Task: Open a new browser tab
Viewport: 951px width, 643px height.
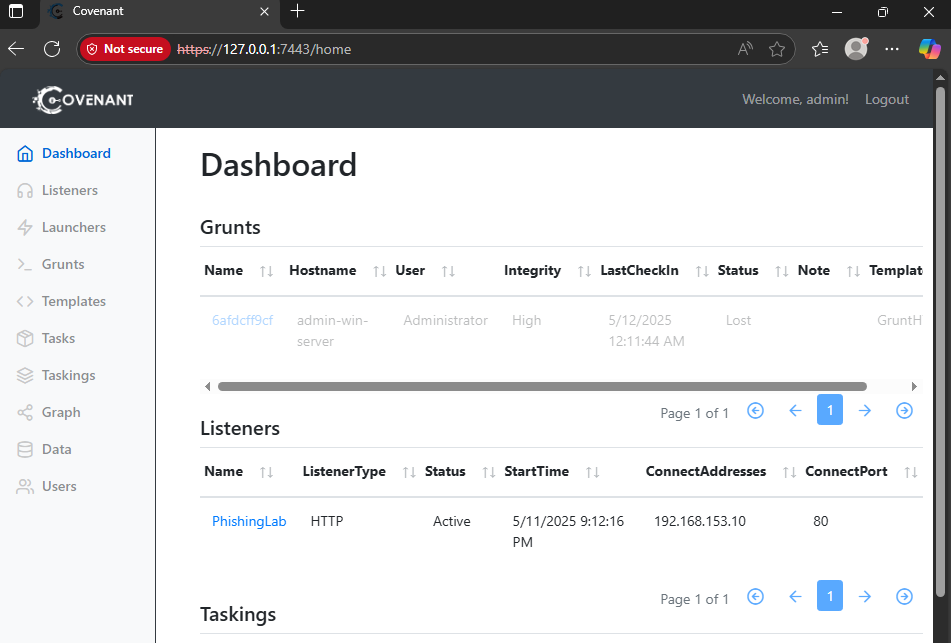Action: 297,11
